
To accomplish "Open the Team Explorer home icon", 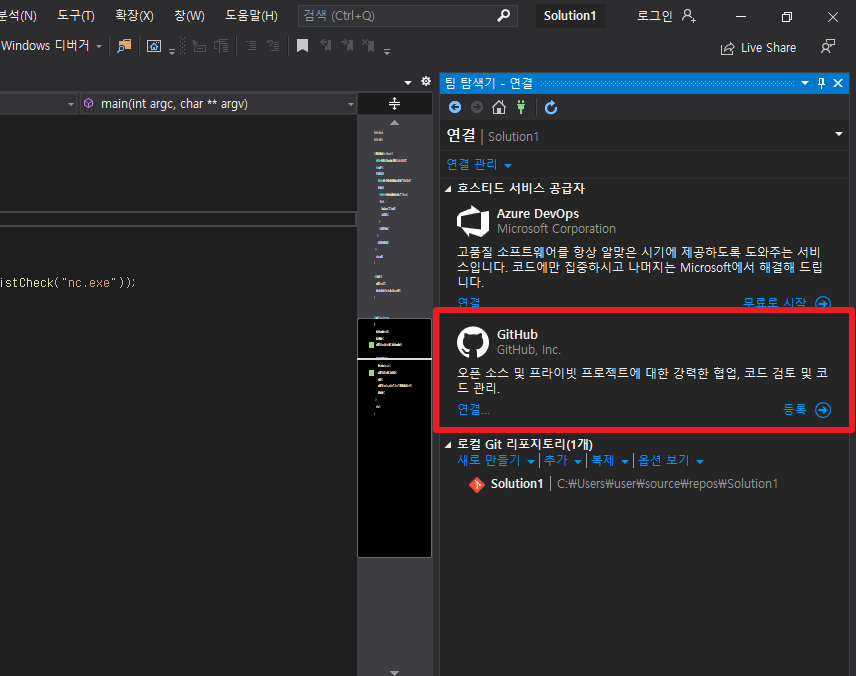I will pyautogui.click(x=498, y=107).
